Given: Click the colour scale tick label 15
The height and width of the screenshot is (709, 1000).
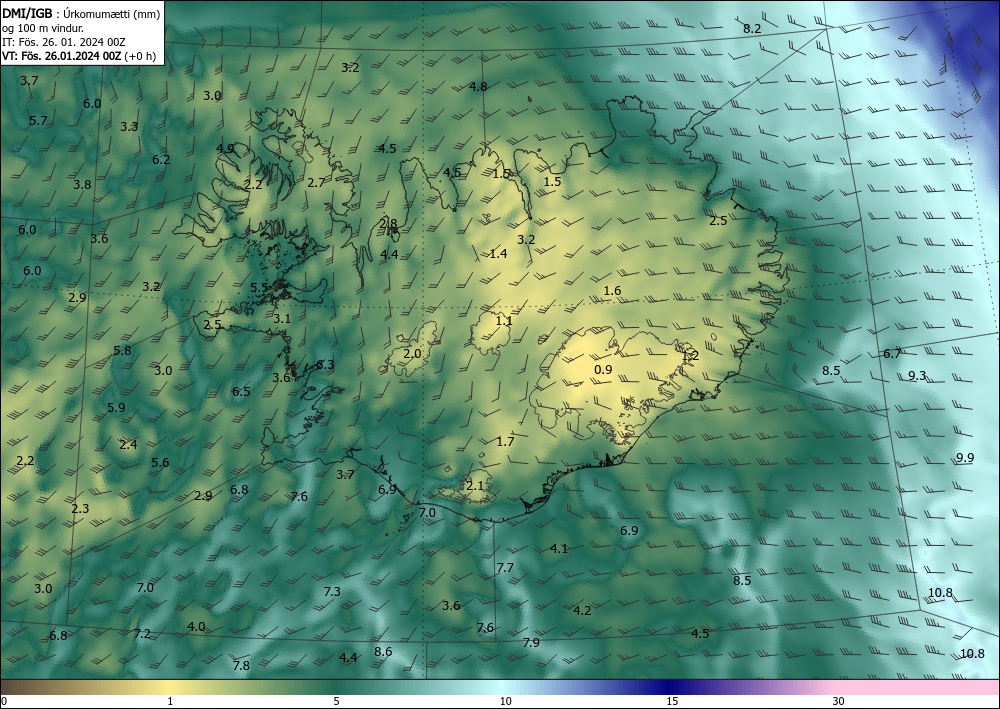Looking at the screenshot, I should point(672,701).
